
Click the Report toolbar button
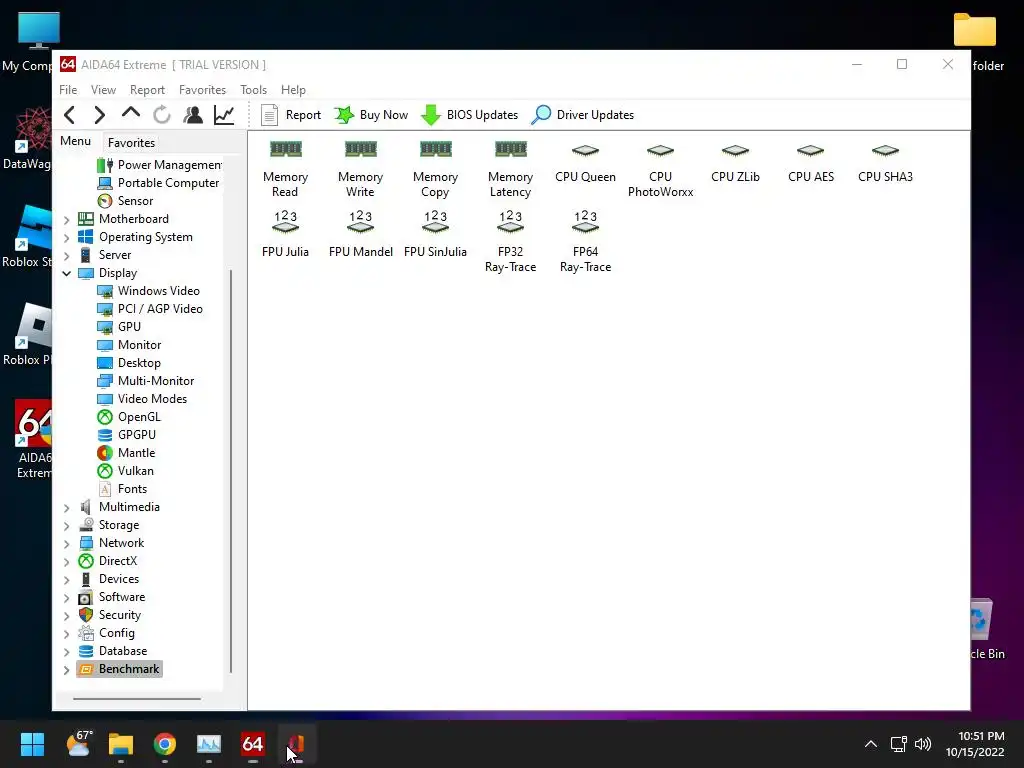pos(291,115)
